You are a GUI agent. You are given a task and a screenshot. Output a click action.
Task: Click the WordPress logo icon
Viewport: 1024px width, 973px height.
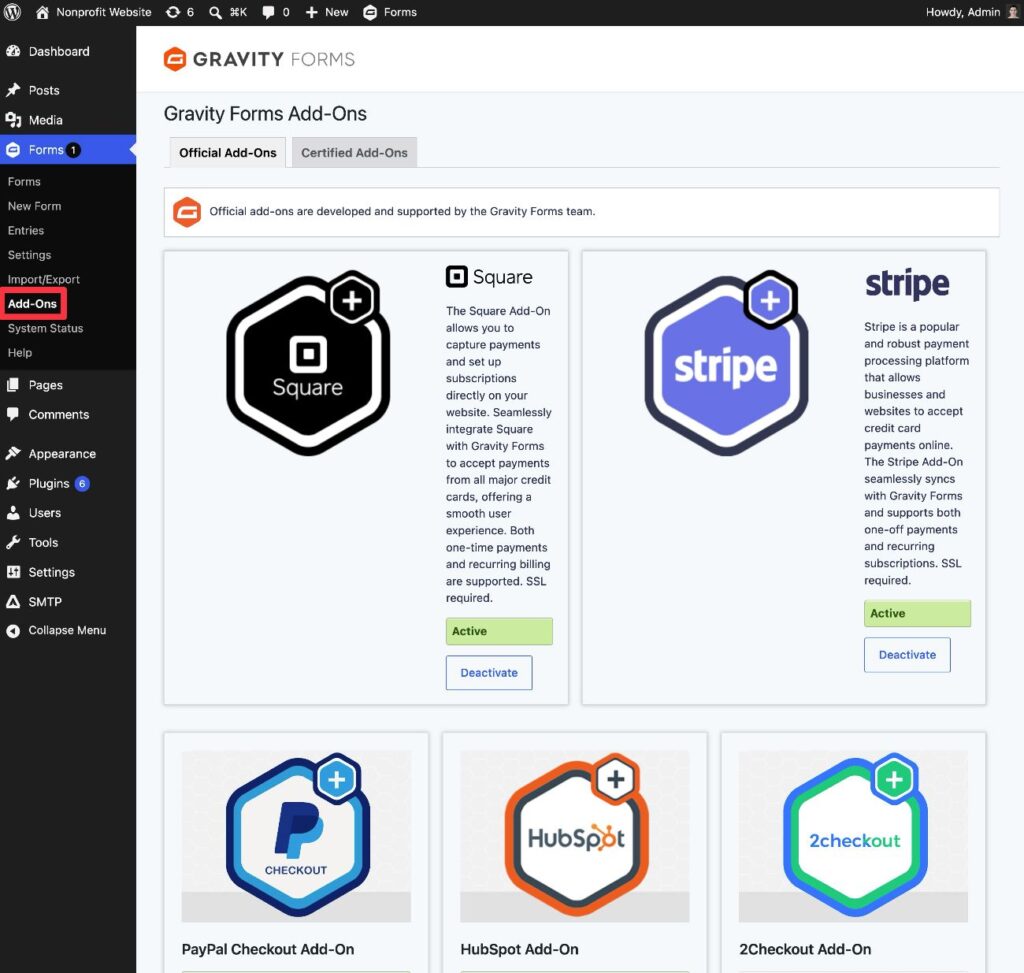pyautogui.click(x=12, y=12)
